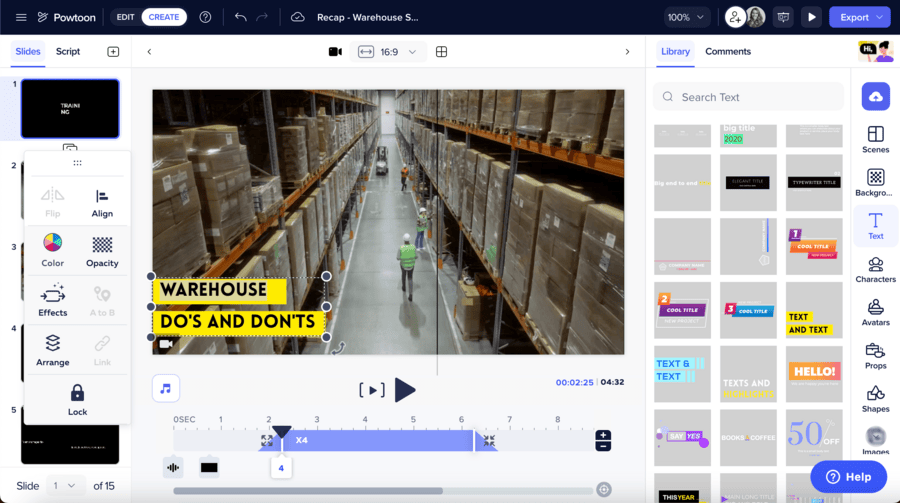Image resolution: width=900 pixels, height=503 pixels.
Task: Open the slide number dropdown
Action: 64,486
